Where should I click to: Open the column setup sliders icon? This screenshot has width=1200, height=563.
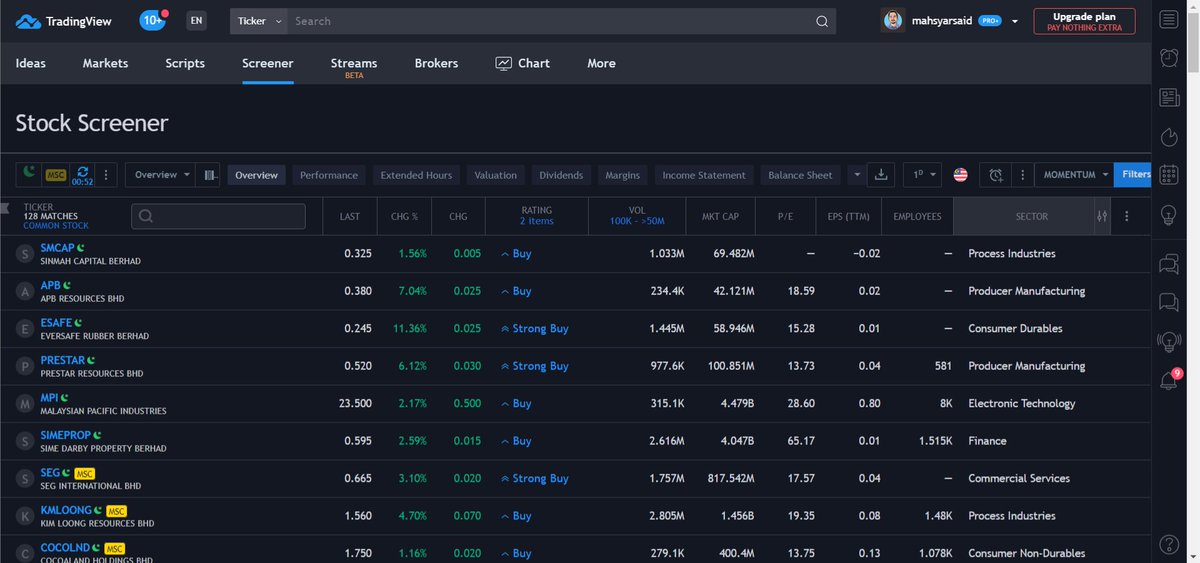[x=1102, y=216]
